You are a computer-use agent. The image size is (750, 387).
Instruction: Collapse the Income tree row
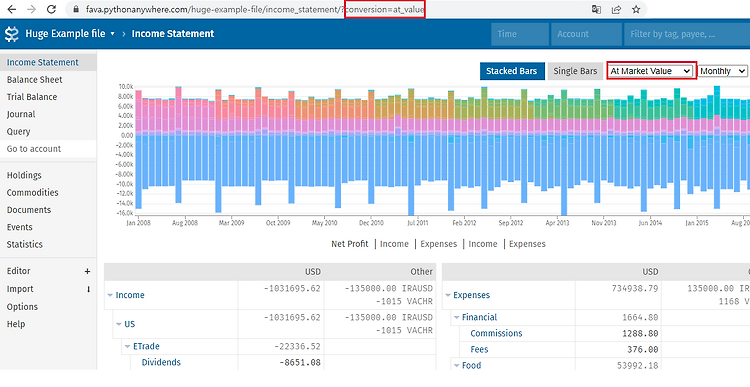point(110,295)
